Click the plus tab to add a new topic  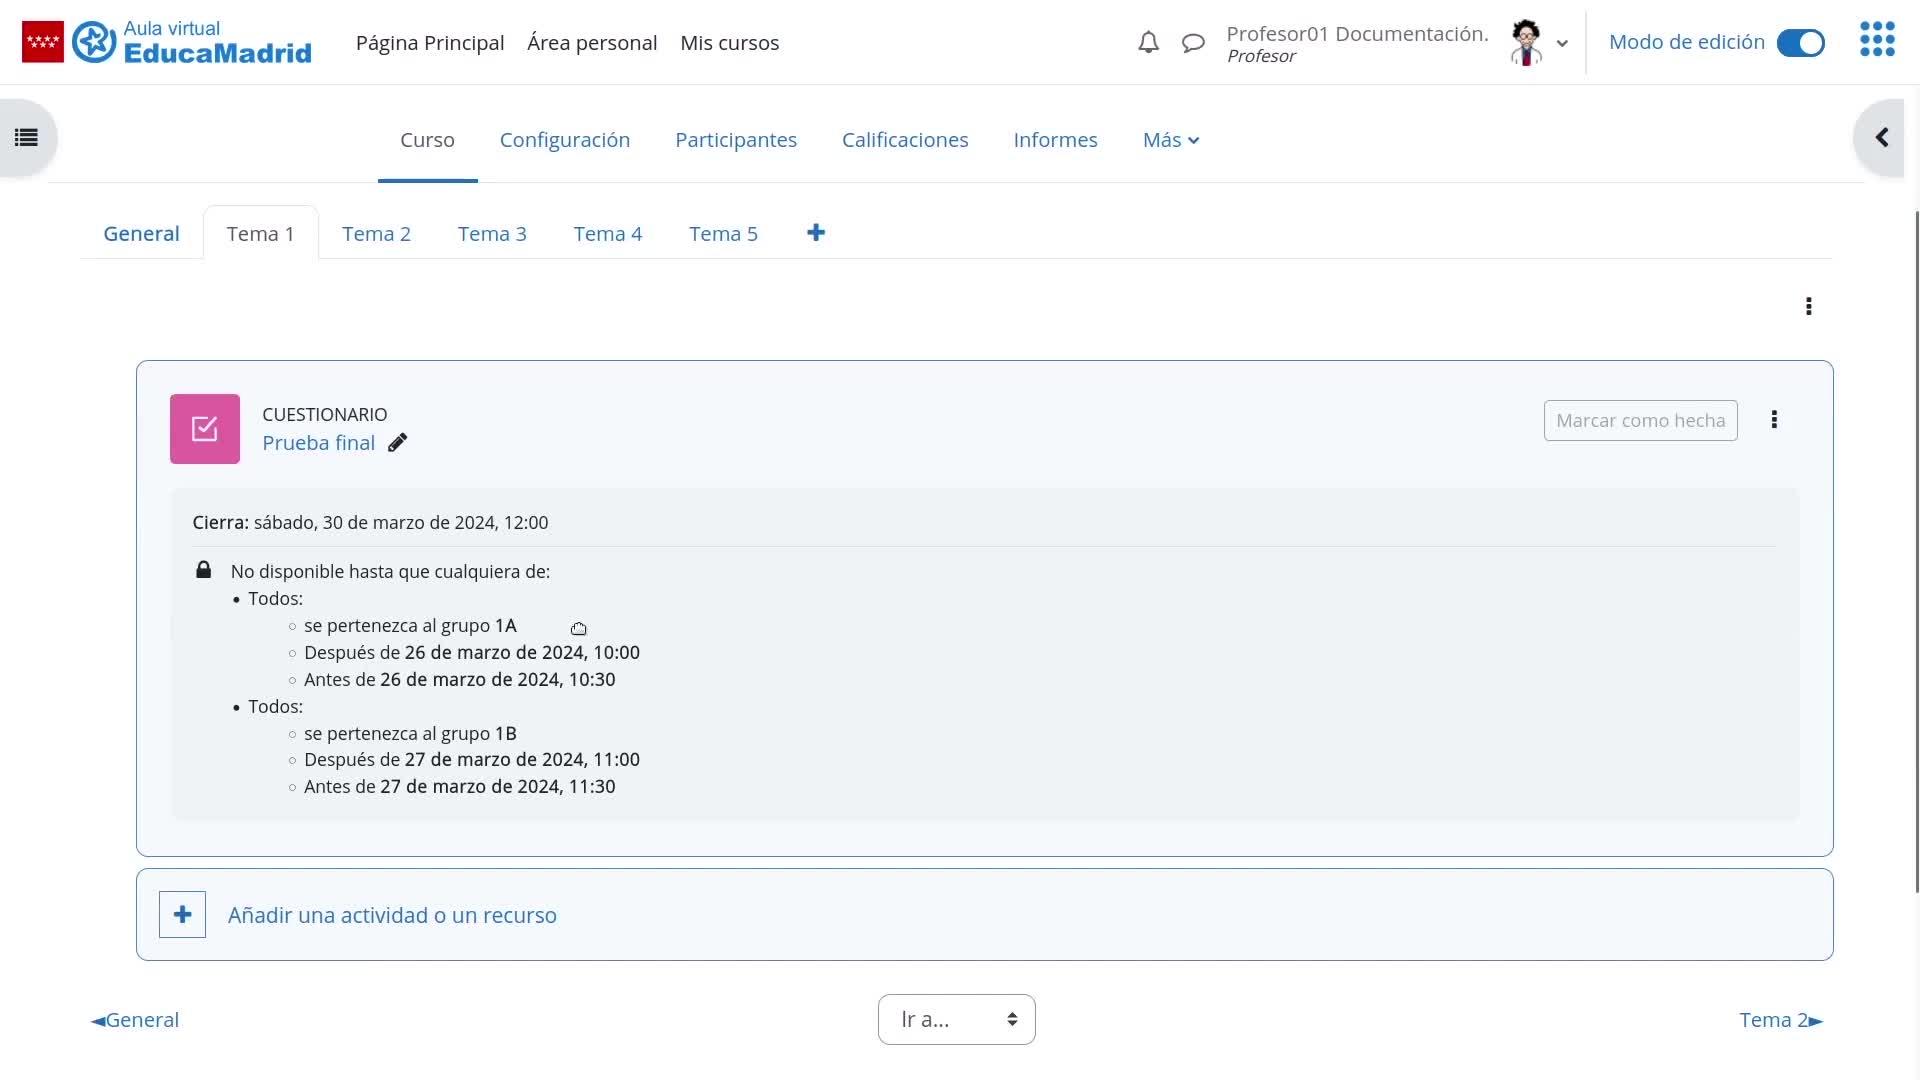point(816,233)
